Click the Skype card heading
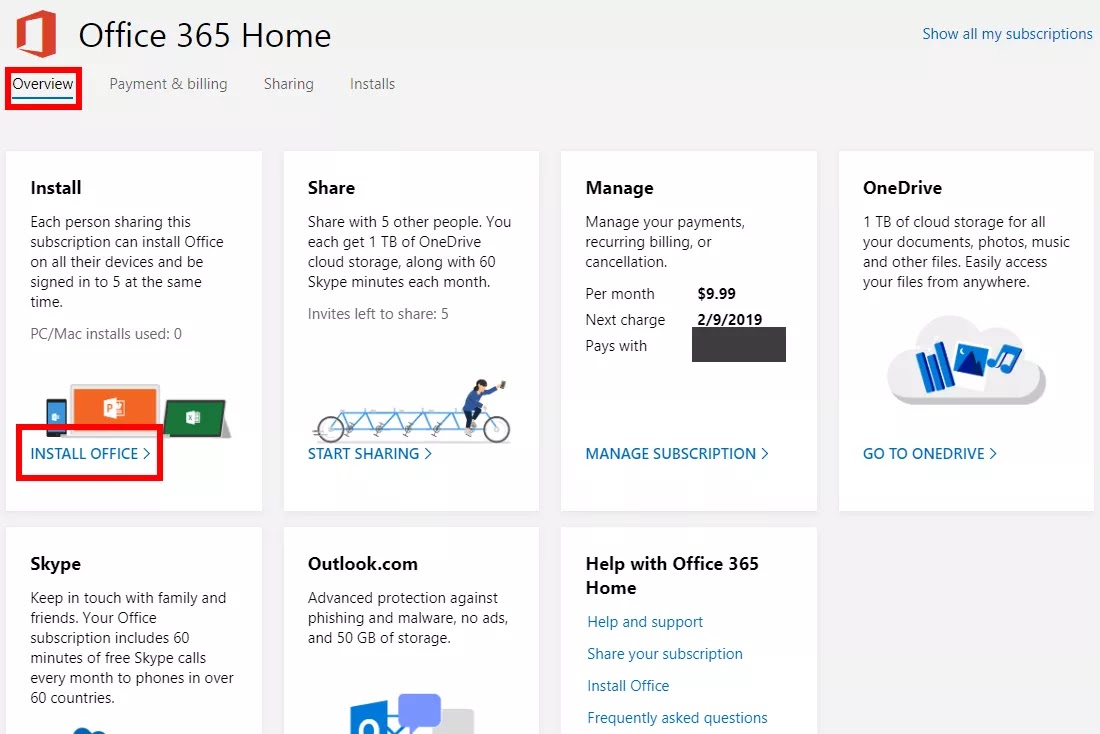1100x734 pixels. coord(55,564)
